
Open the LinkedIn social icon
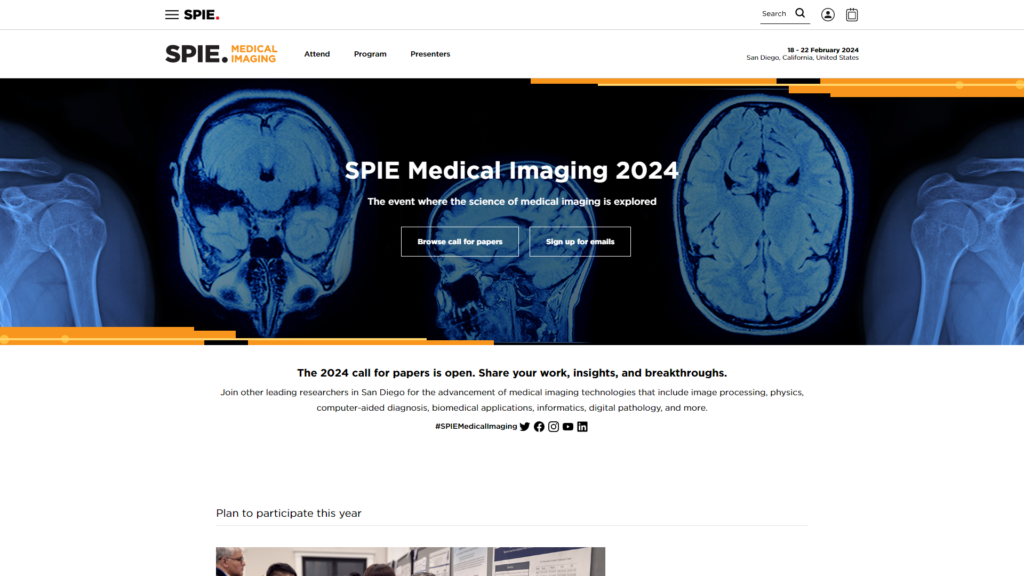click(x=582, y=426)
